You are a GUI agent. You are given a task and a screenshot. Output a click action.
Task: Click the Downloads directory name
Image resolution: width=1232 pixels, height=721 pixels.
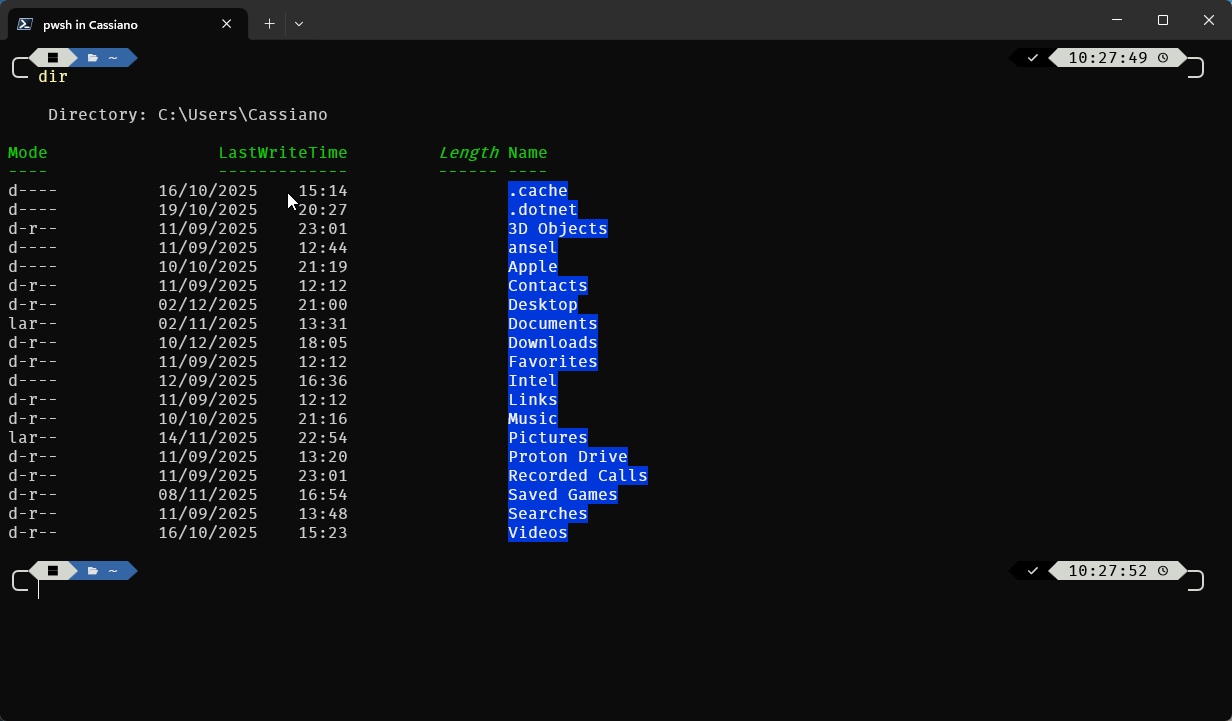pyautogui.click(x=552, y=343)
